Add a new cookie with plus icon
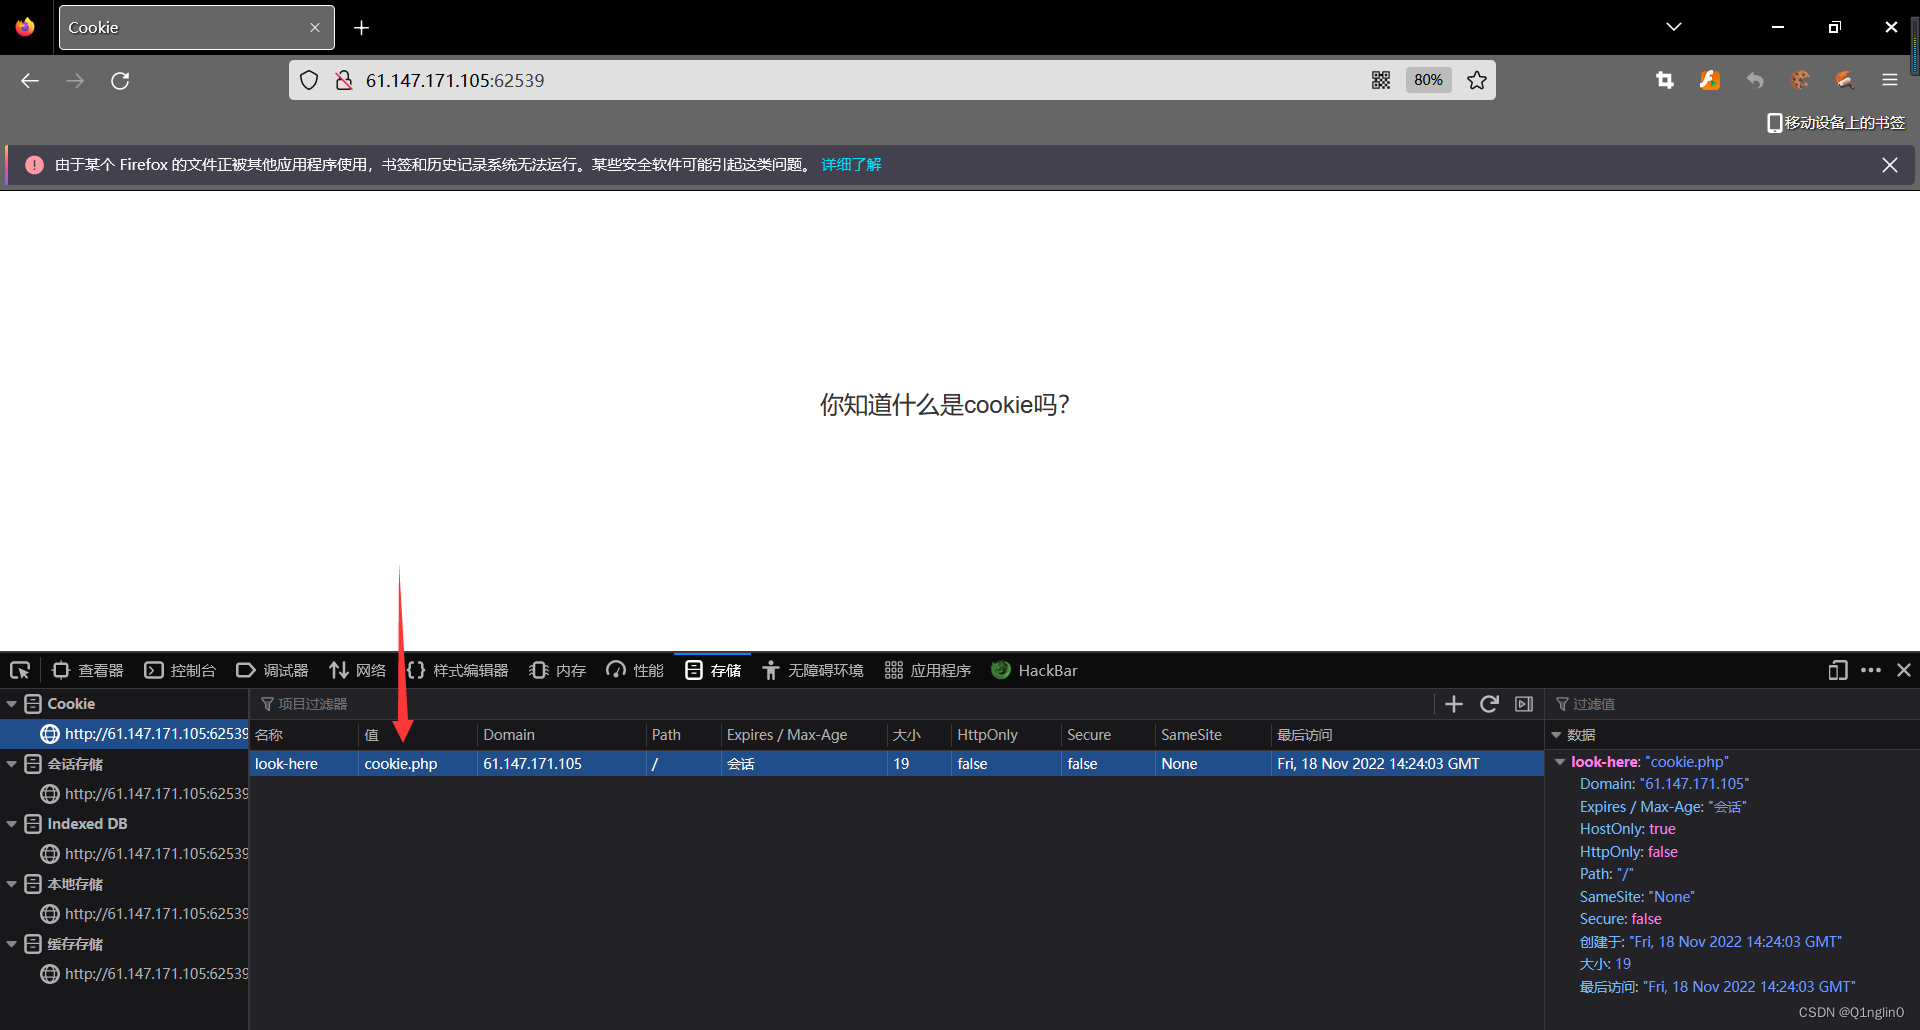This screenshot has width=1920, height=1030. click(x=1454, y=704)
